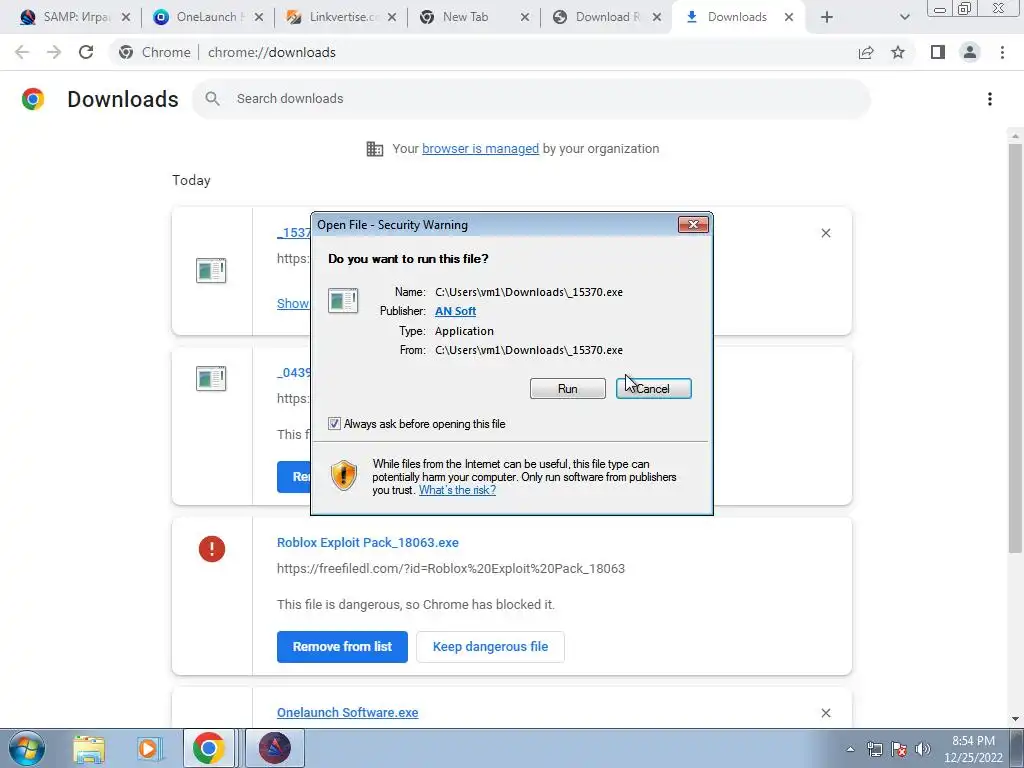This screenshot has width=1024, height=768.
Task: Show hidden system tray icons
Action: [850, 749]
